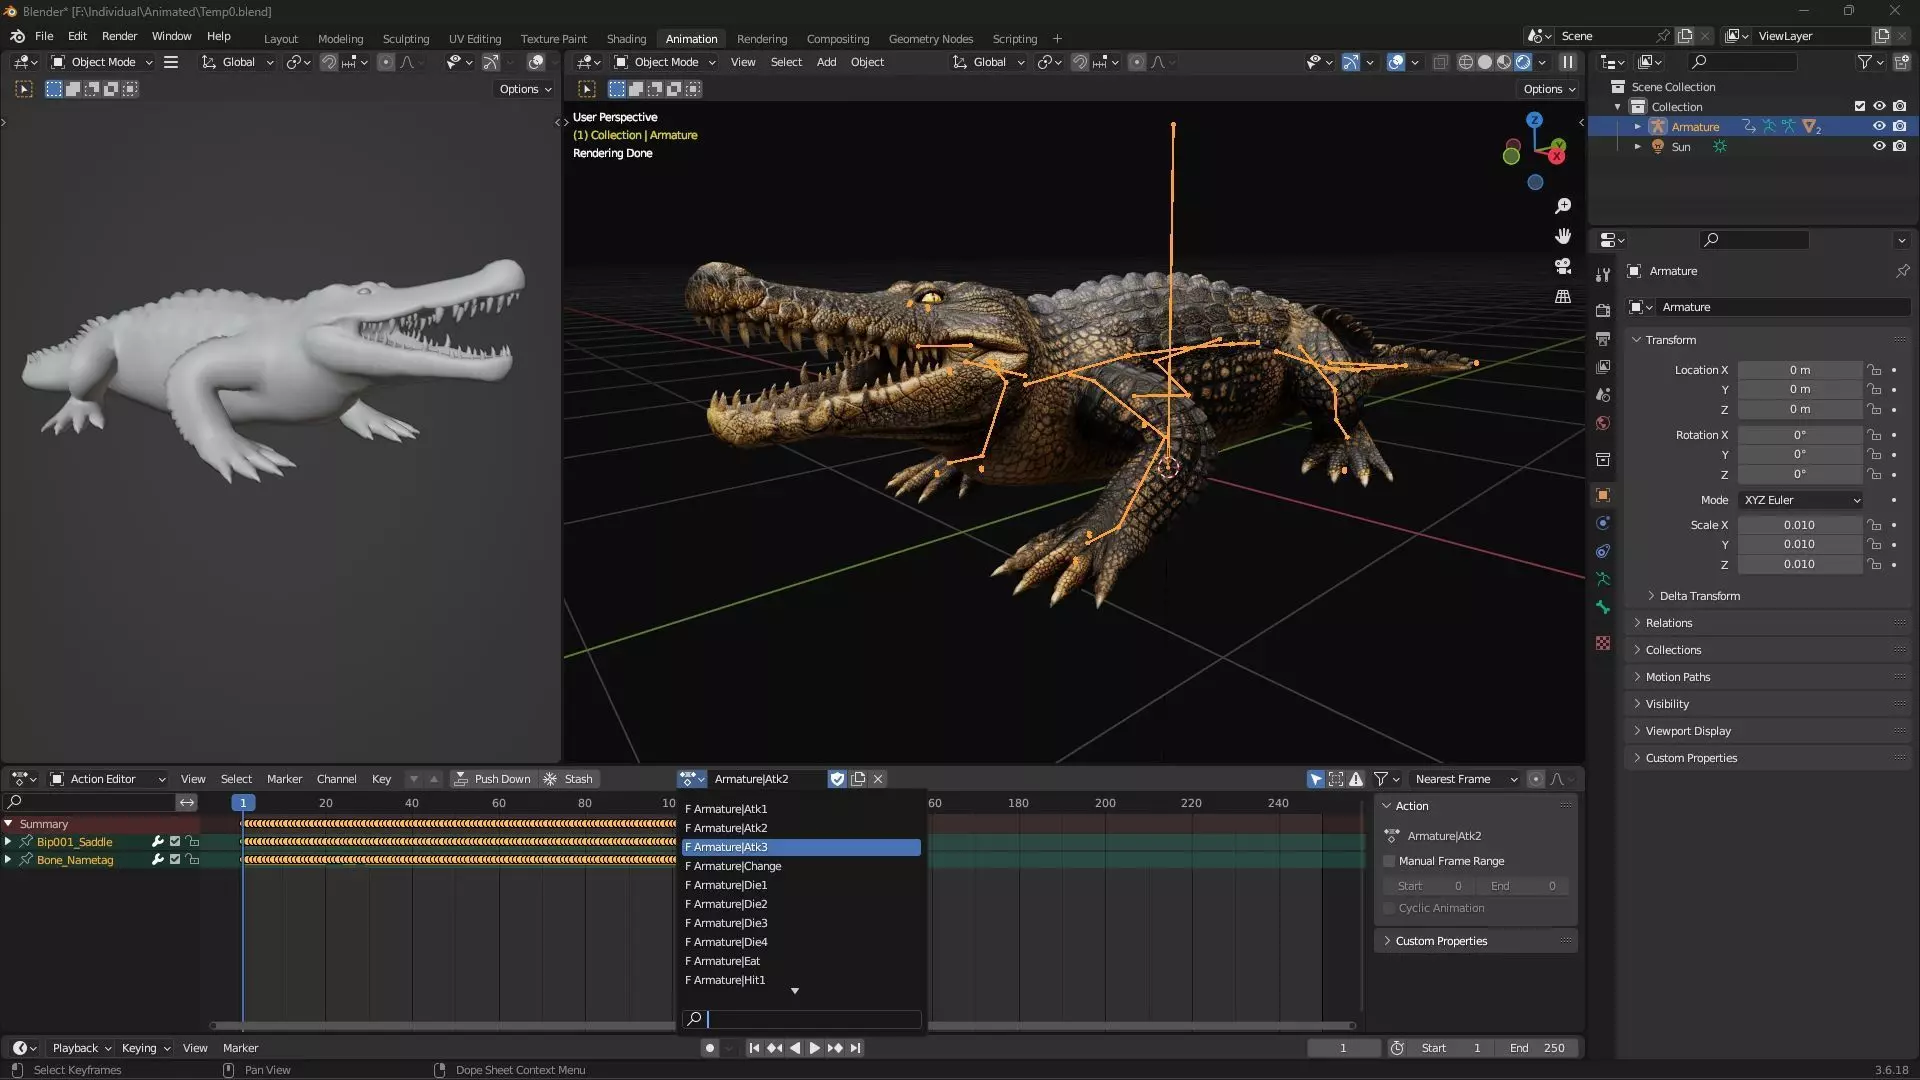Unlink the Armature|Atk2 action
This screenshot has width=1920, height=1080.
(x=878, y=779)
